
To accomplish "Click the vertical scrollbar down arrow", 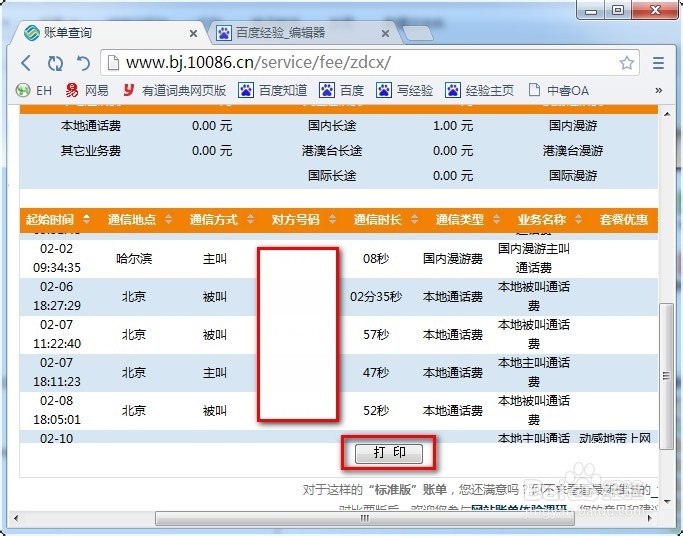I will click(x=667, y=502).
